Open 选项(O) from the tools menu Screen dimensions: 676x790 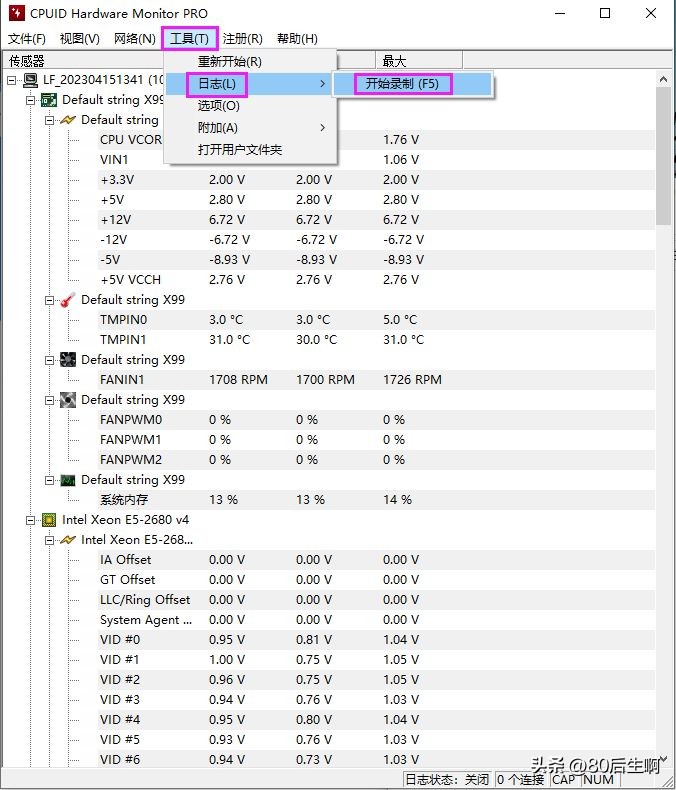[x=250, y=106]
